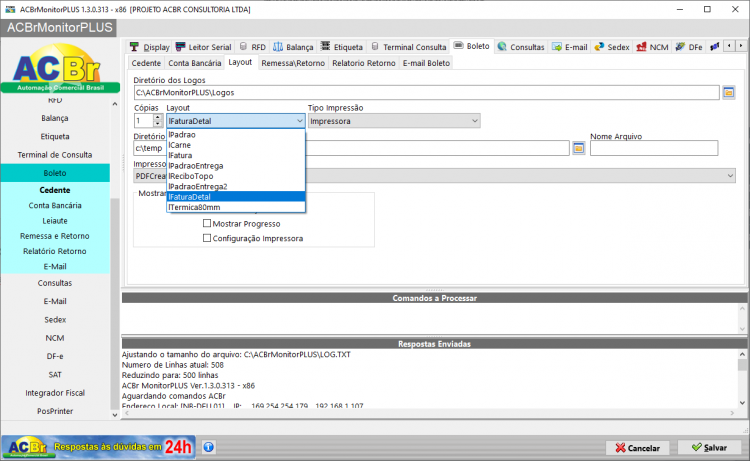The height and width of the screenshot is (461, 750).
Task: Click the Diretório dos Logos path field
Action: (427, 92)
